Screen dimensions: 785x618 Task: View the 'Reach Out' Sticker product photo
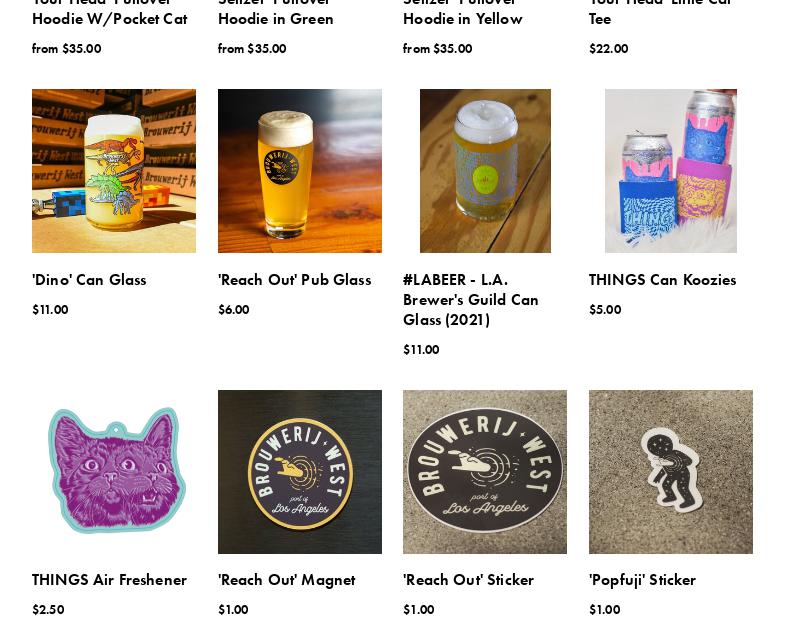tap(485, 472)
